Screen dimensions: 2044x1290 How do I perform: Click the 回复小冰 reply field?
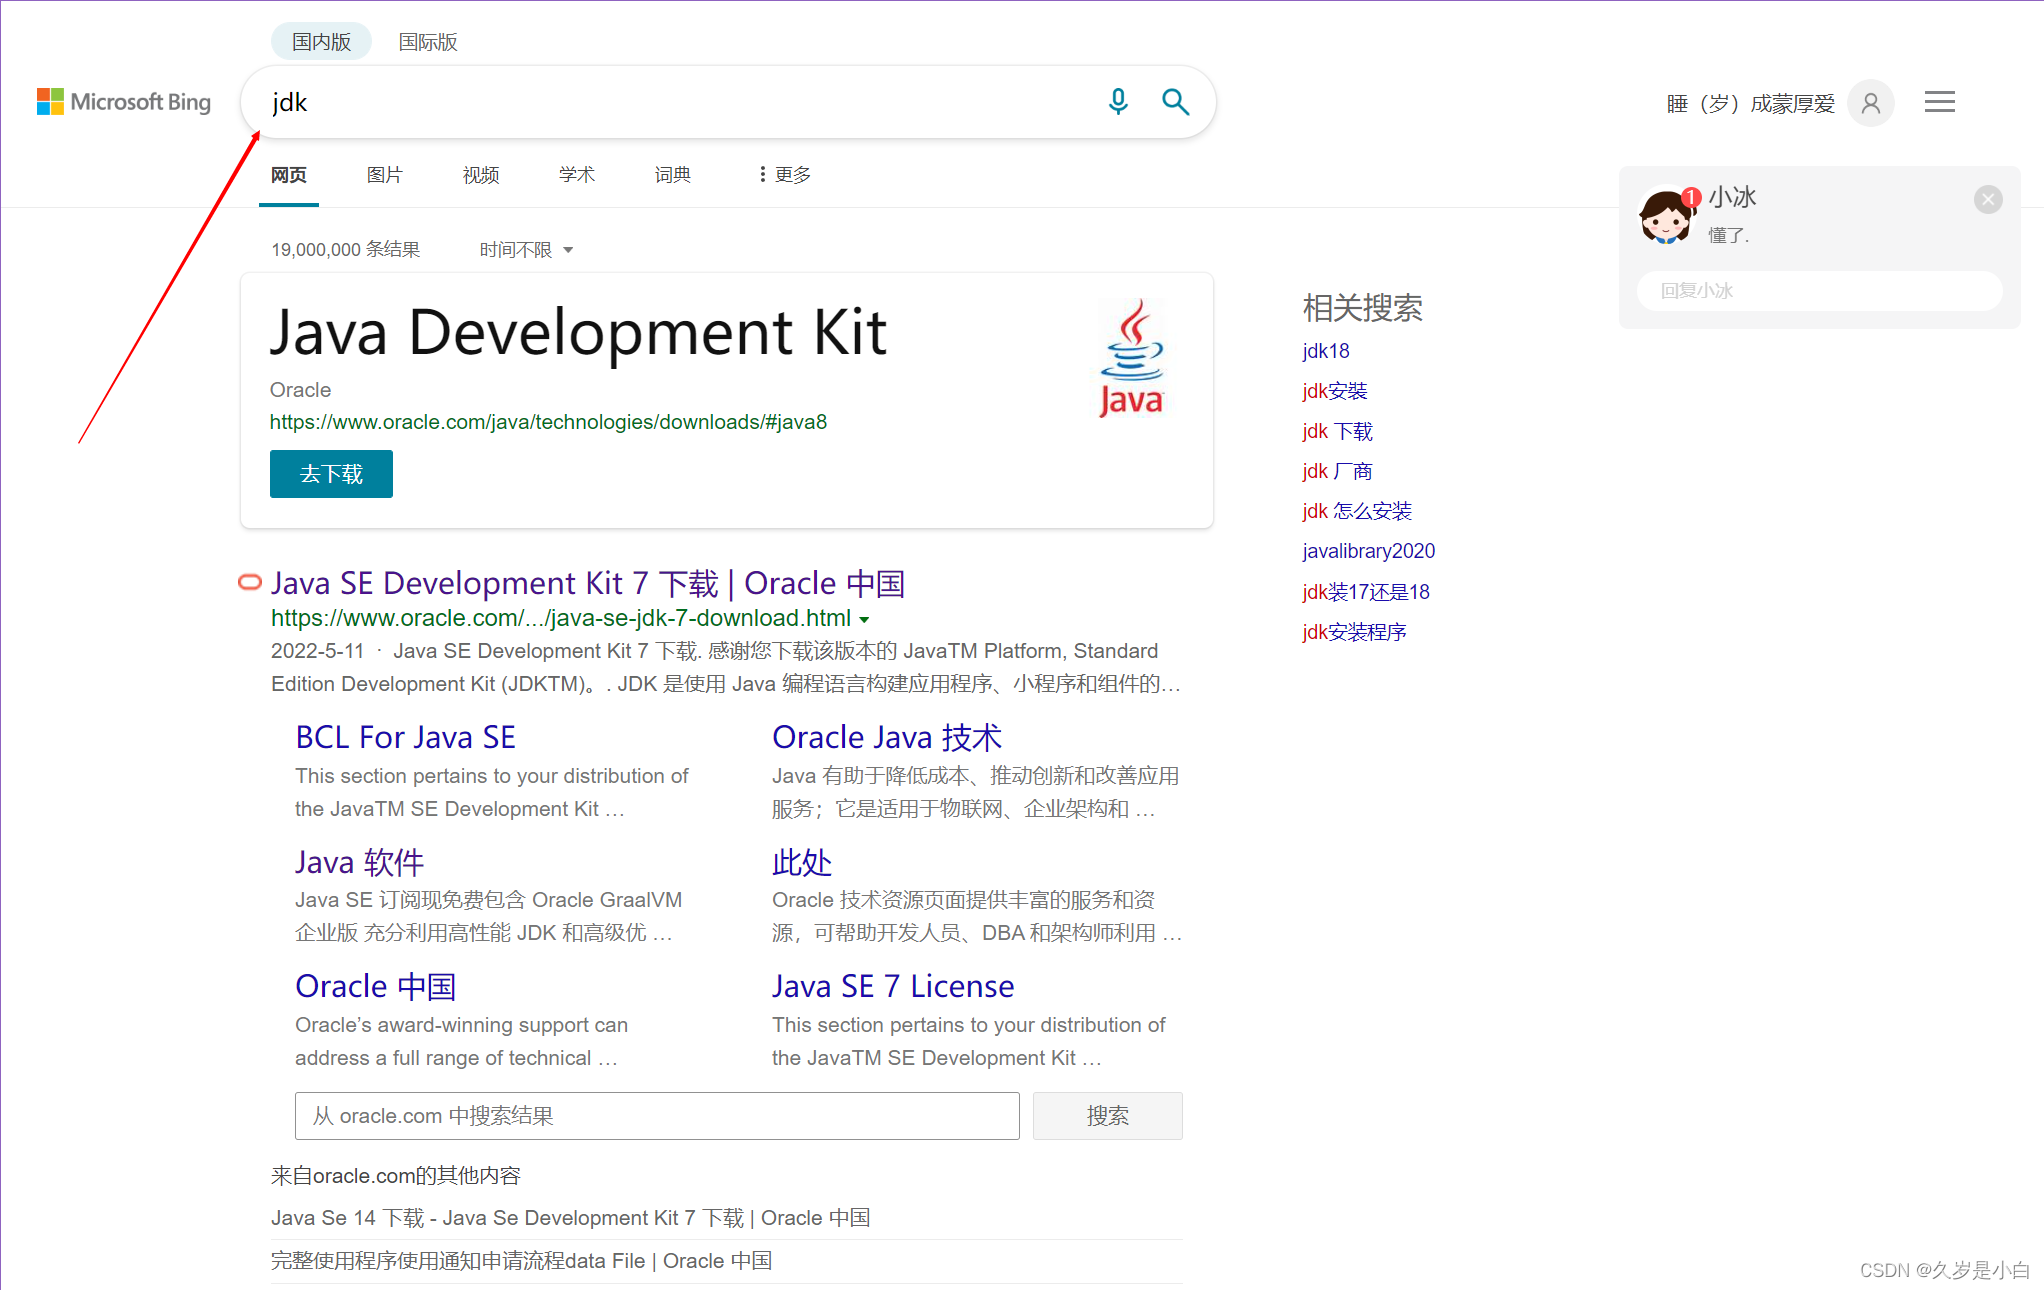[x=1819, y=291]
